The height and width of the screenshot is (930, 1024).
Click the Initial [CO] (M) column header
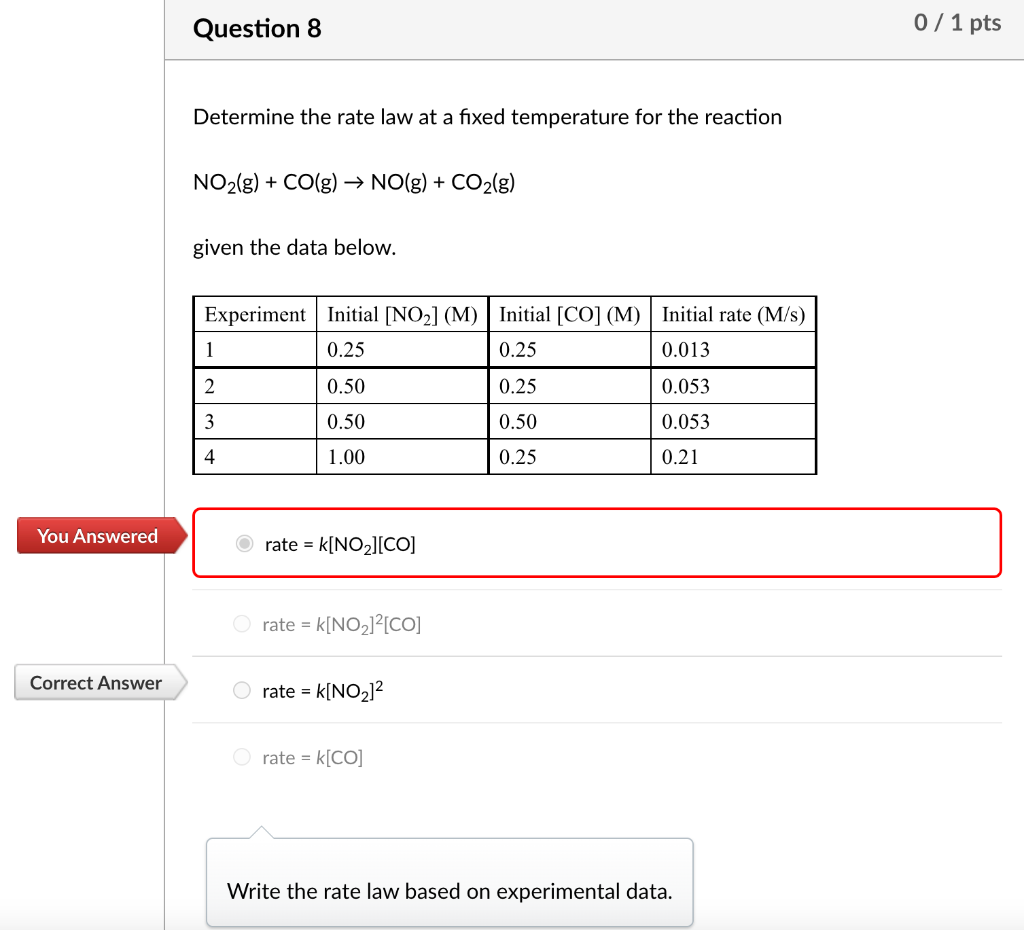(569, 315)
